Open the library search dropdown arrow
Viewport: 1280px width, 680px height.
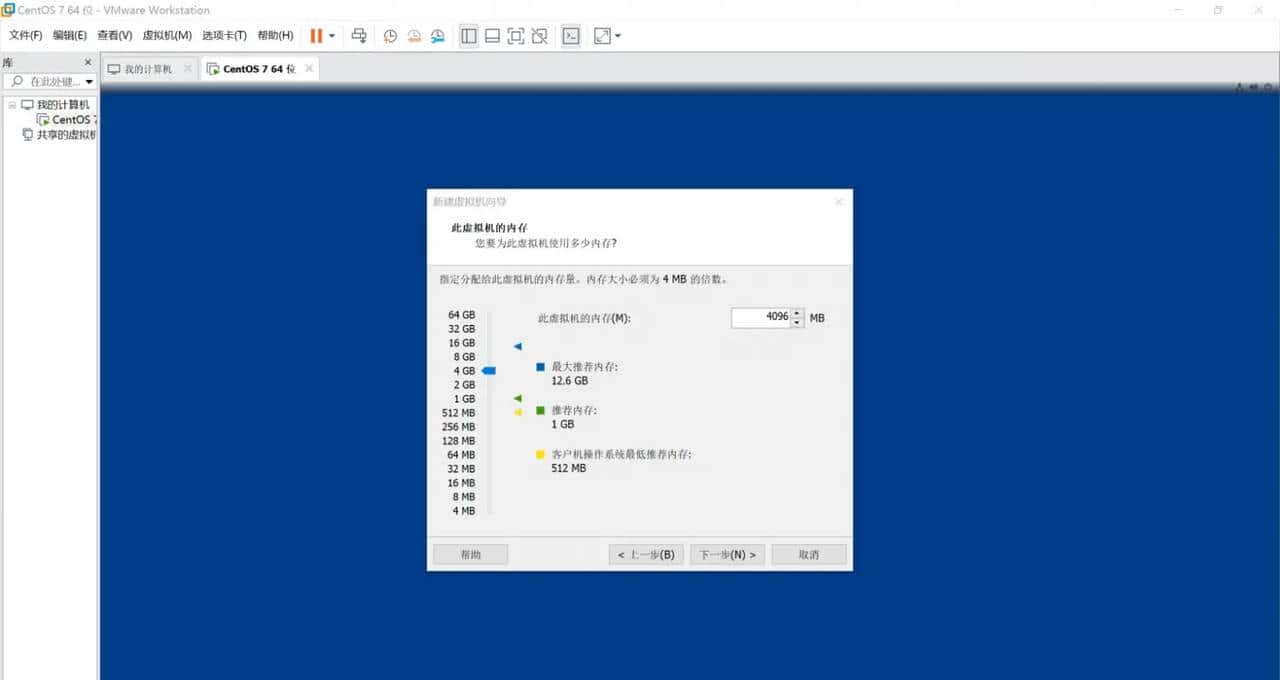coord(88,82)
